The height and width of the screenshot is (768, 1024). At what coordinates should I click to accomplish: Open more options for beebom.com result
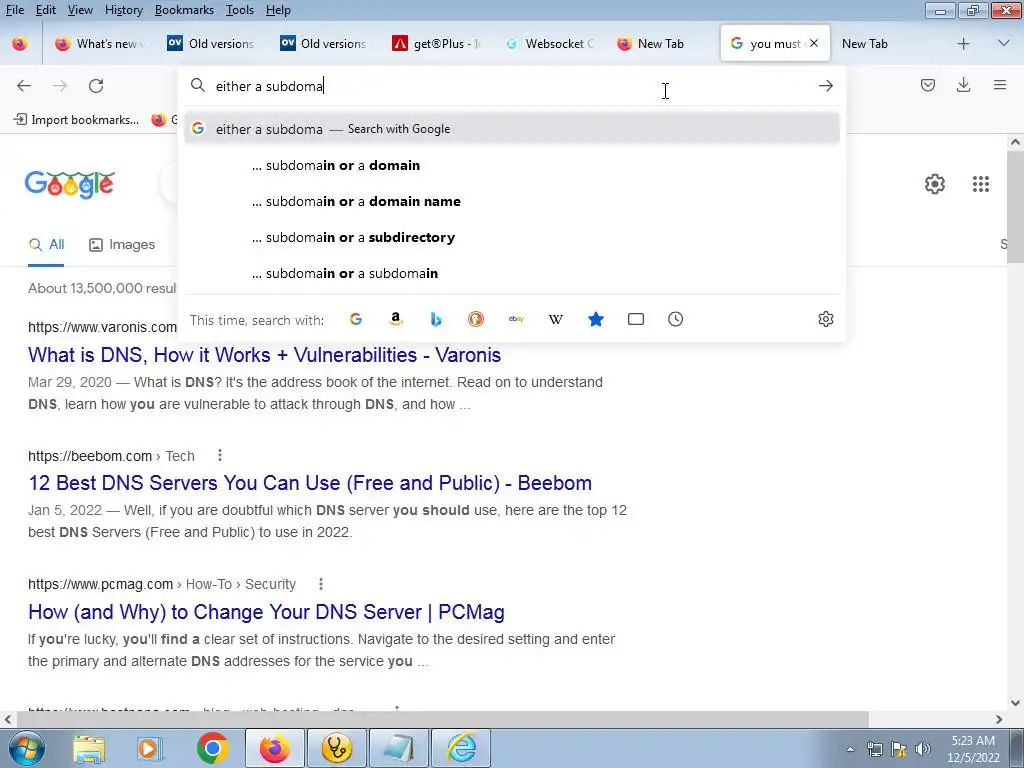[220, 455]
